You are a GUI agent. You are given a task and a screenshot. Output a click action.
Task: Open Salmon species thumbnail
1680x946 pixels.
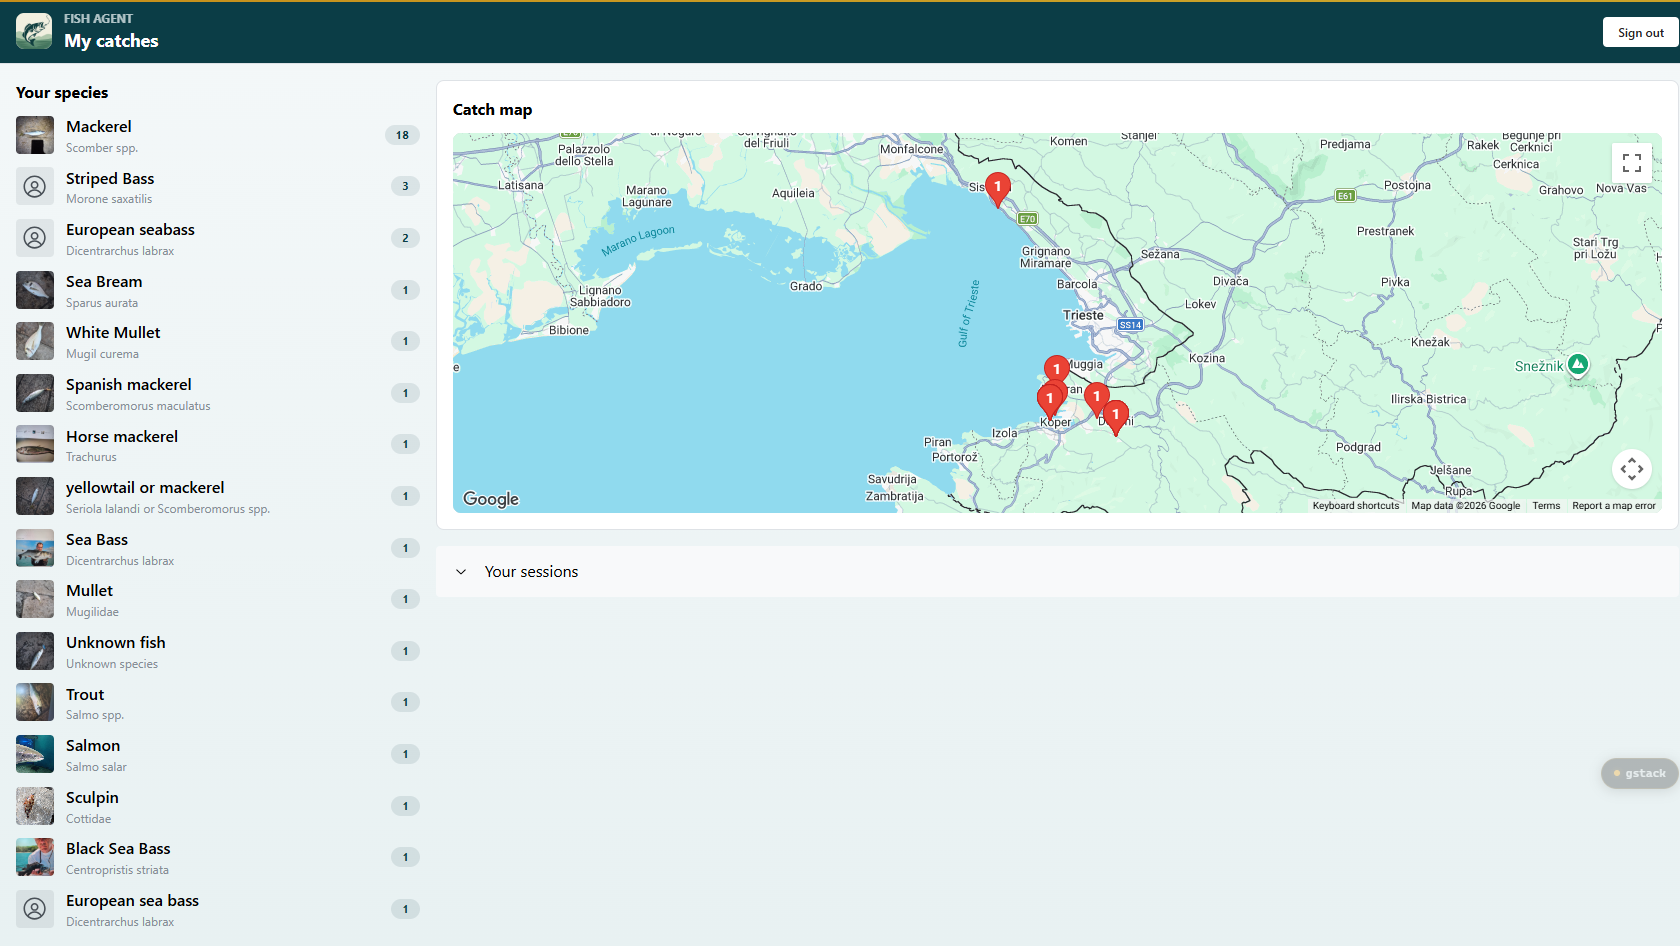[35, 754]
